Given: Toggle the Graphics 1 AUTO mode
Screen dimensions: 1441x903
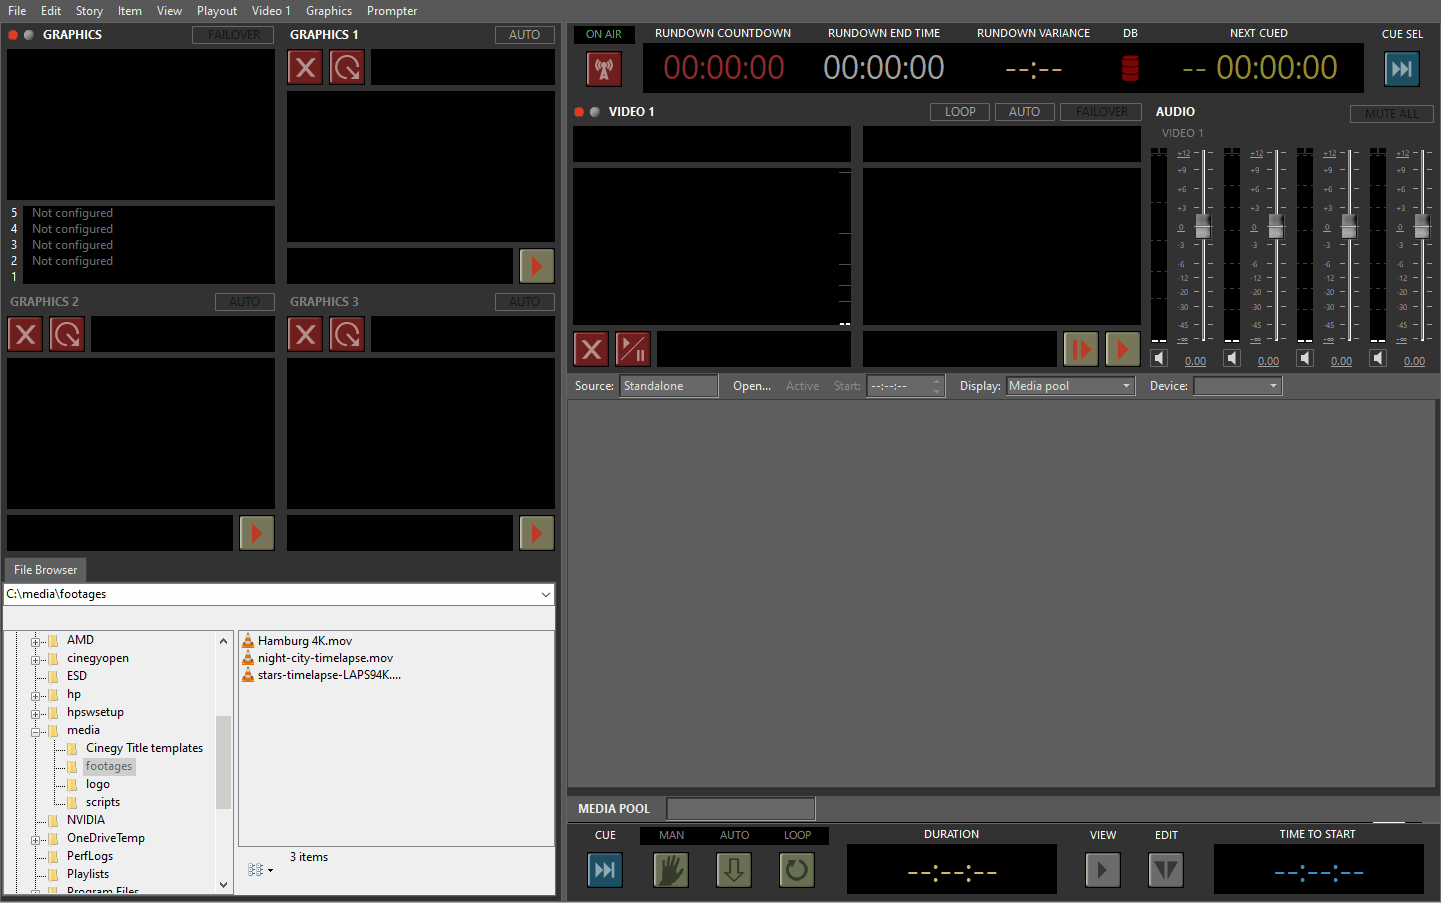Looking at the screenshot, I should click(524, 35).
